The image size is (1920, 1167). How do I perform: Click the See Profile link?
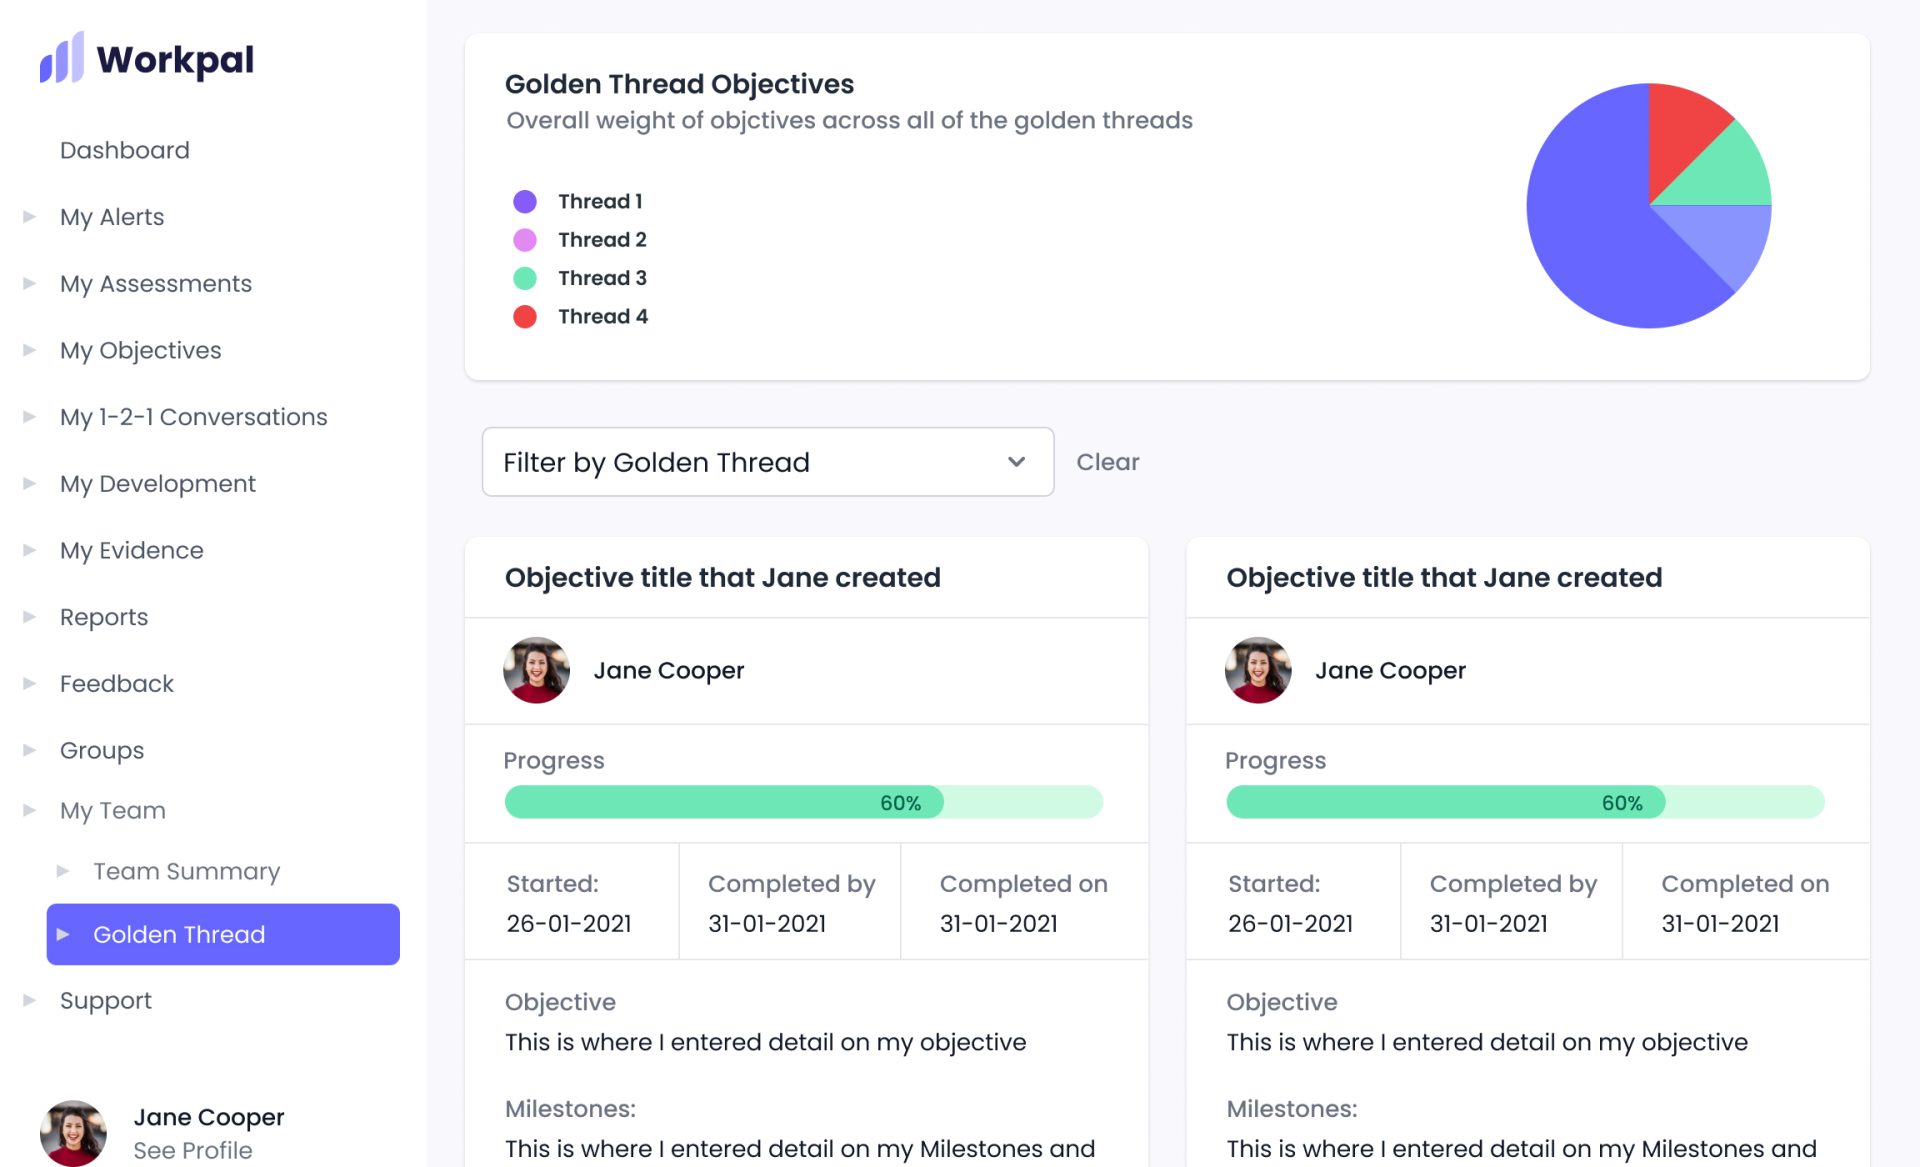click(x=193, y=1150)
